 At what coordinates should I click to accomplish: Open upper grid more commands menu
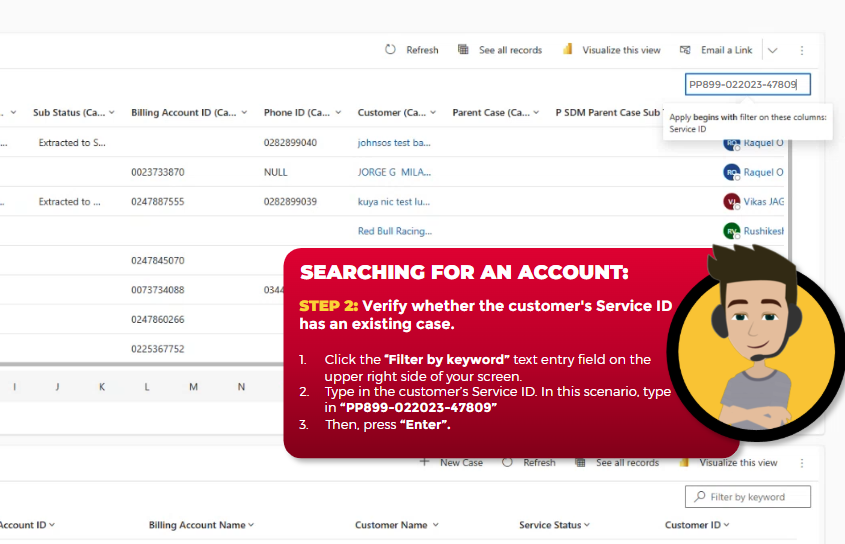(802, 50)
